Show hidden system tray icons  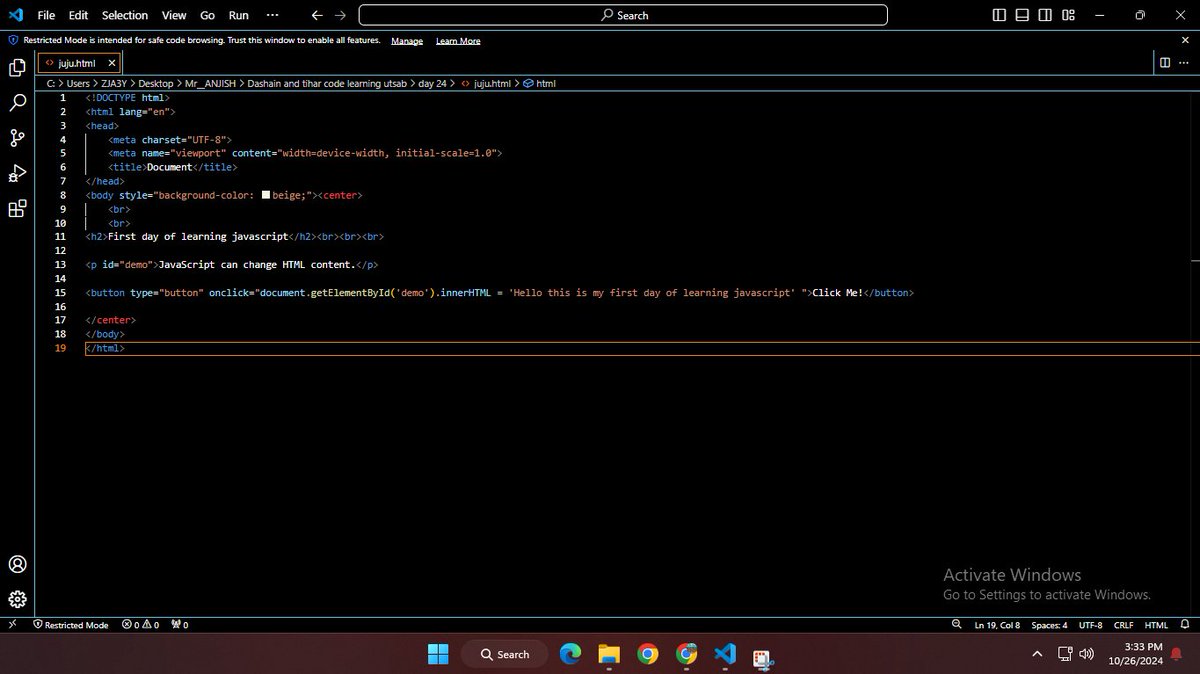point(1037,654)
